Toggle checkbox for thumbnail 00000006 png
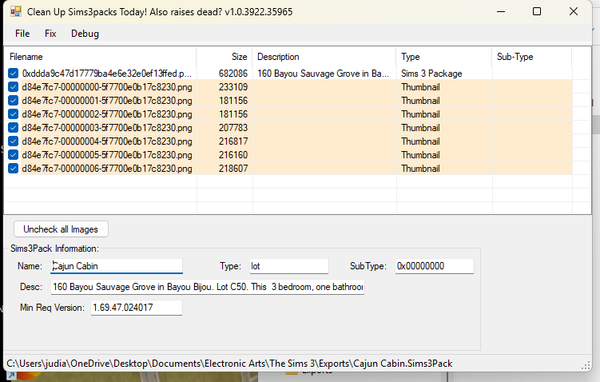Screen dimensions: 600x382 click(x=13, y=168)
